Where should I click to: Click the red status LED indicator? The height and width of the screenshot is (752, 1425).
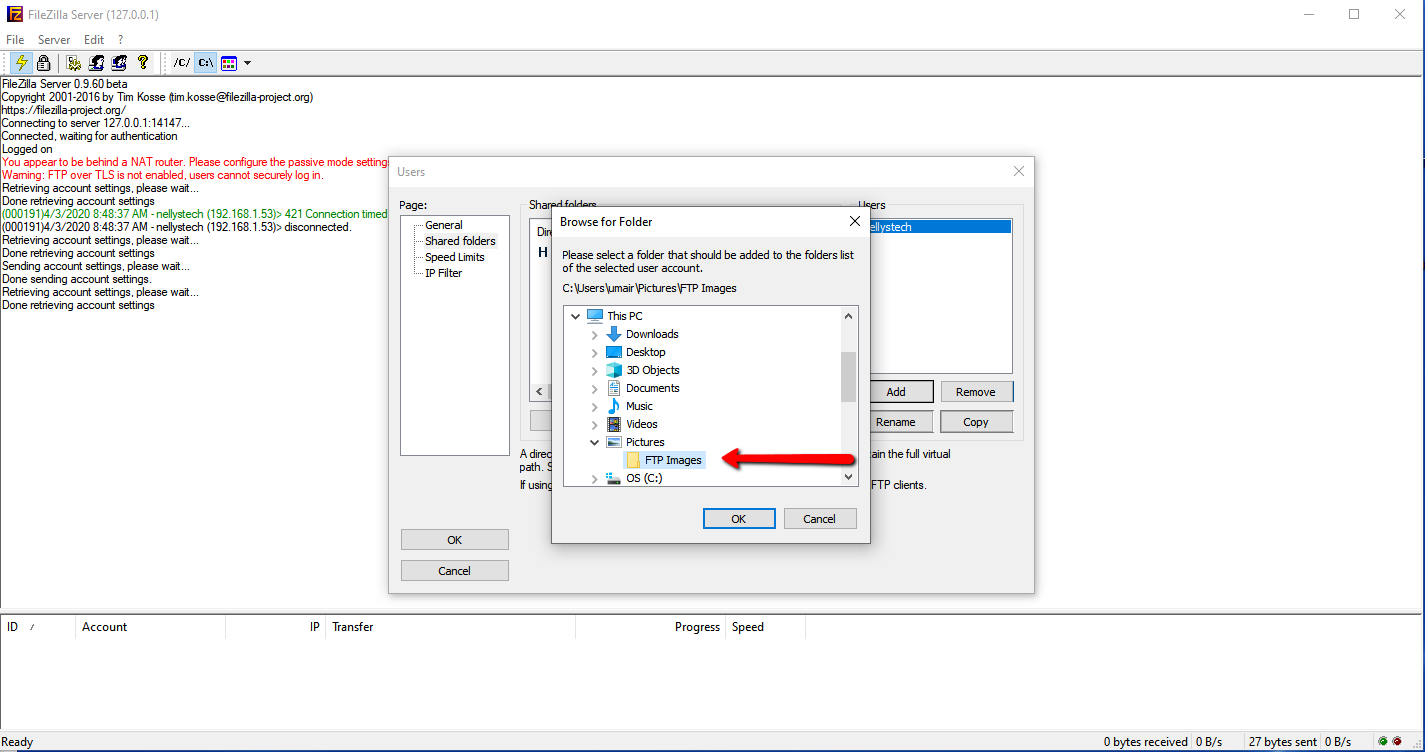coord(1397,742)
